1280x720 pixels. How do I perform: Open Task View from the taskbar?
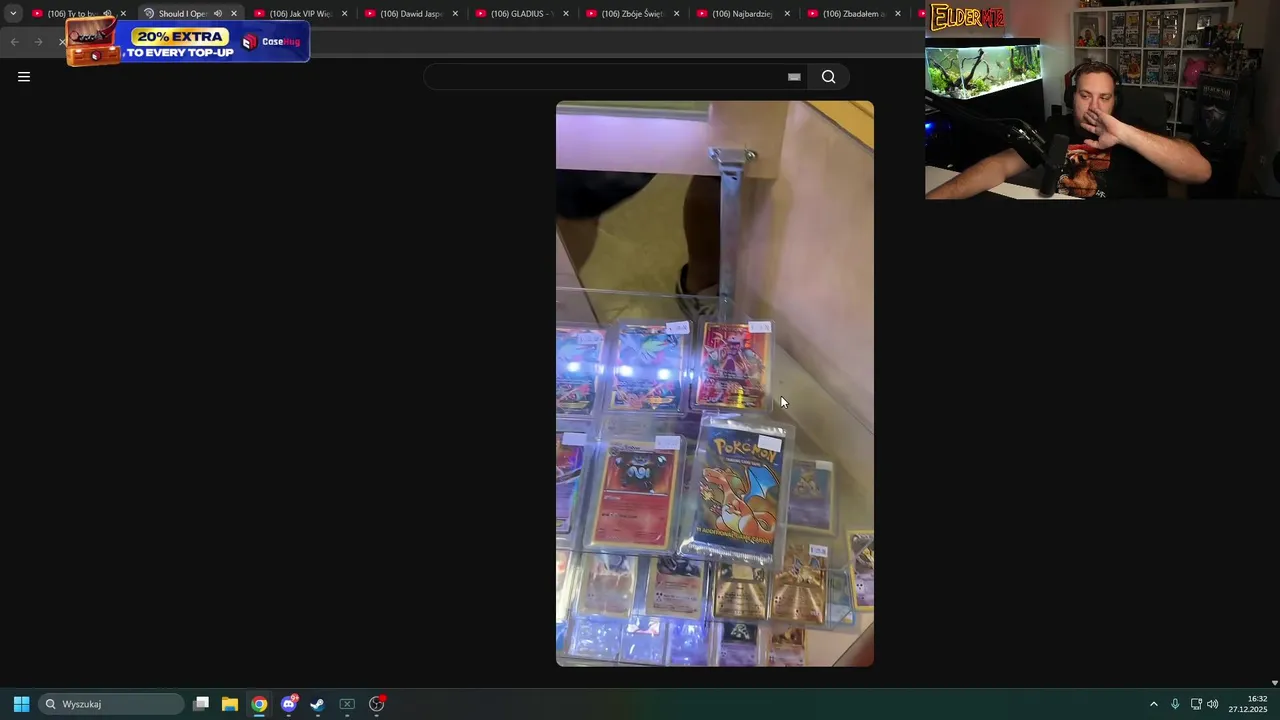[201, 704]
